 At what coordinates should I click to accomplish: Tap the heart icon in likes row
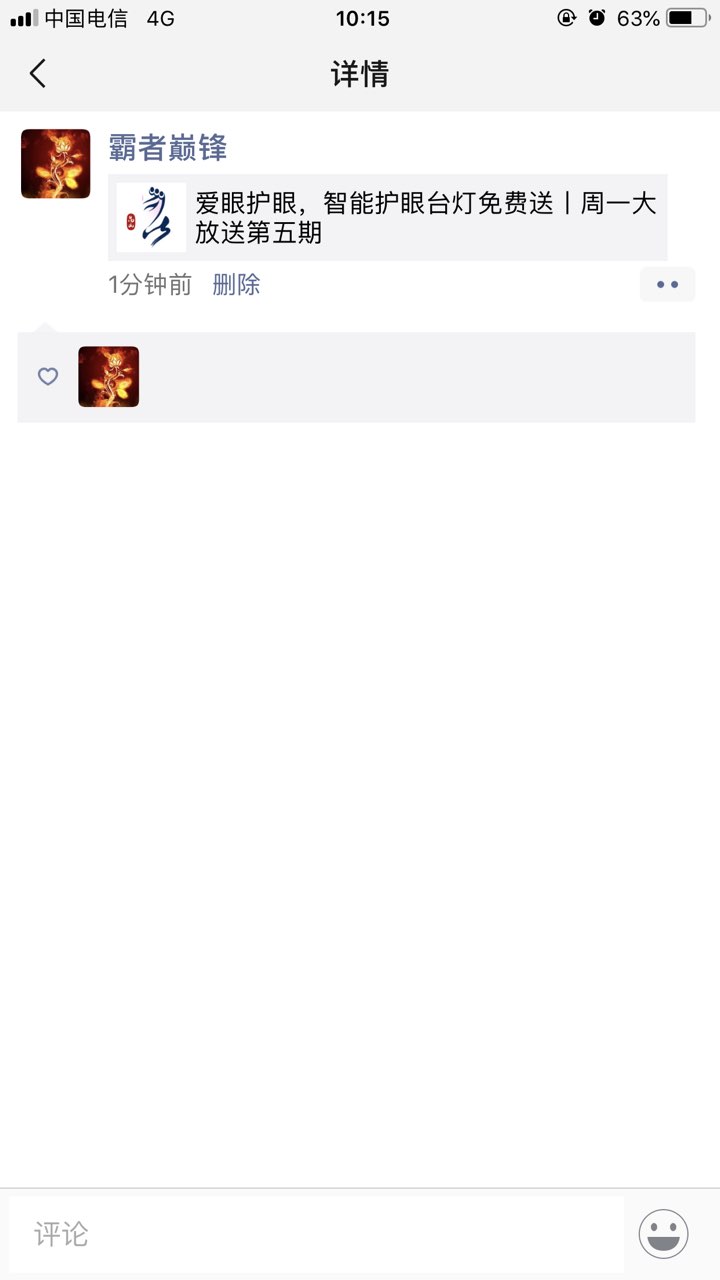click(x=48, y=377)
